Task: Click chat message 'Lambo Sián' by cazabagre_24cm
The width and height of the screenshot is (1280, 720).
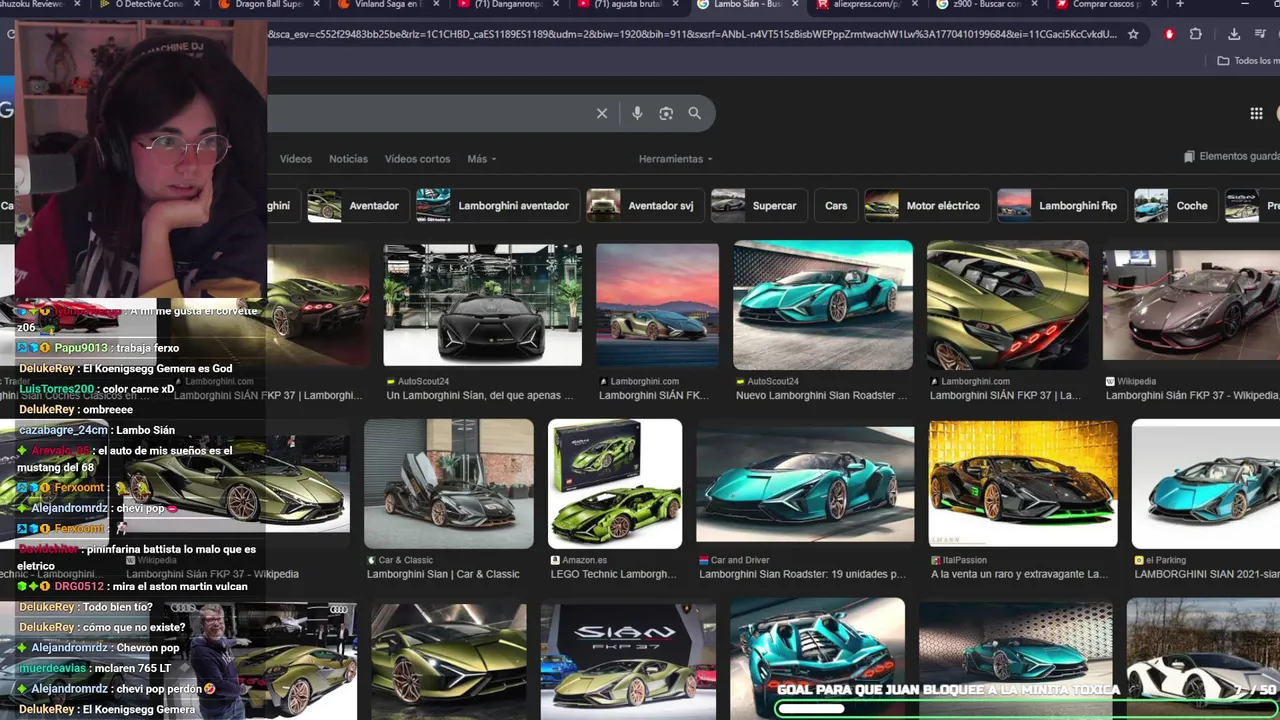Action: click(97, 430)
